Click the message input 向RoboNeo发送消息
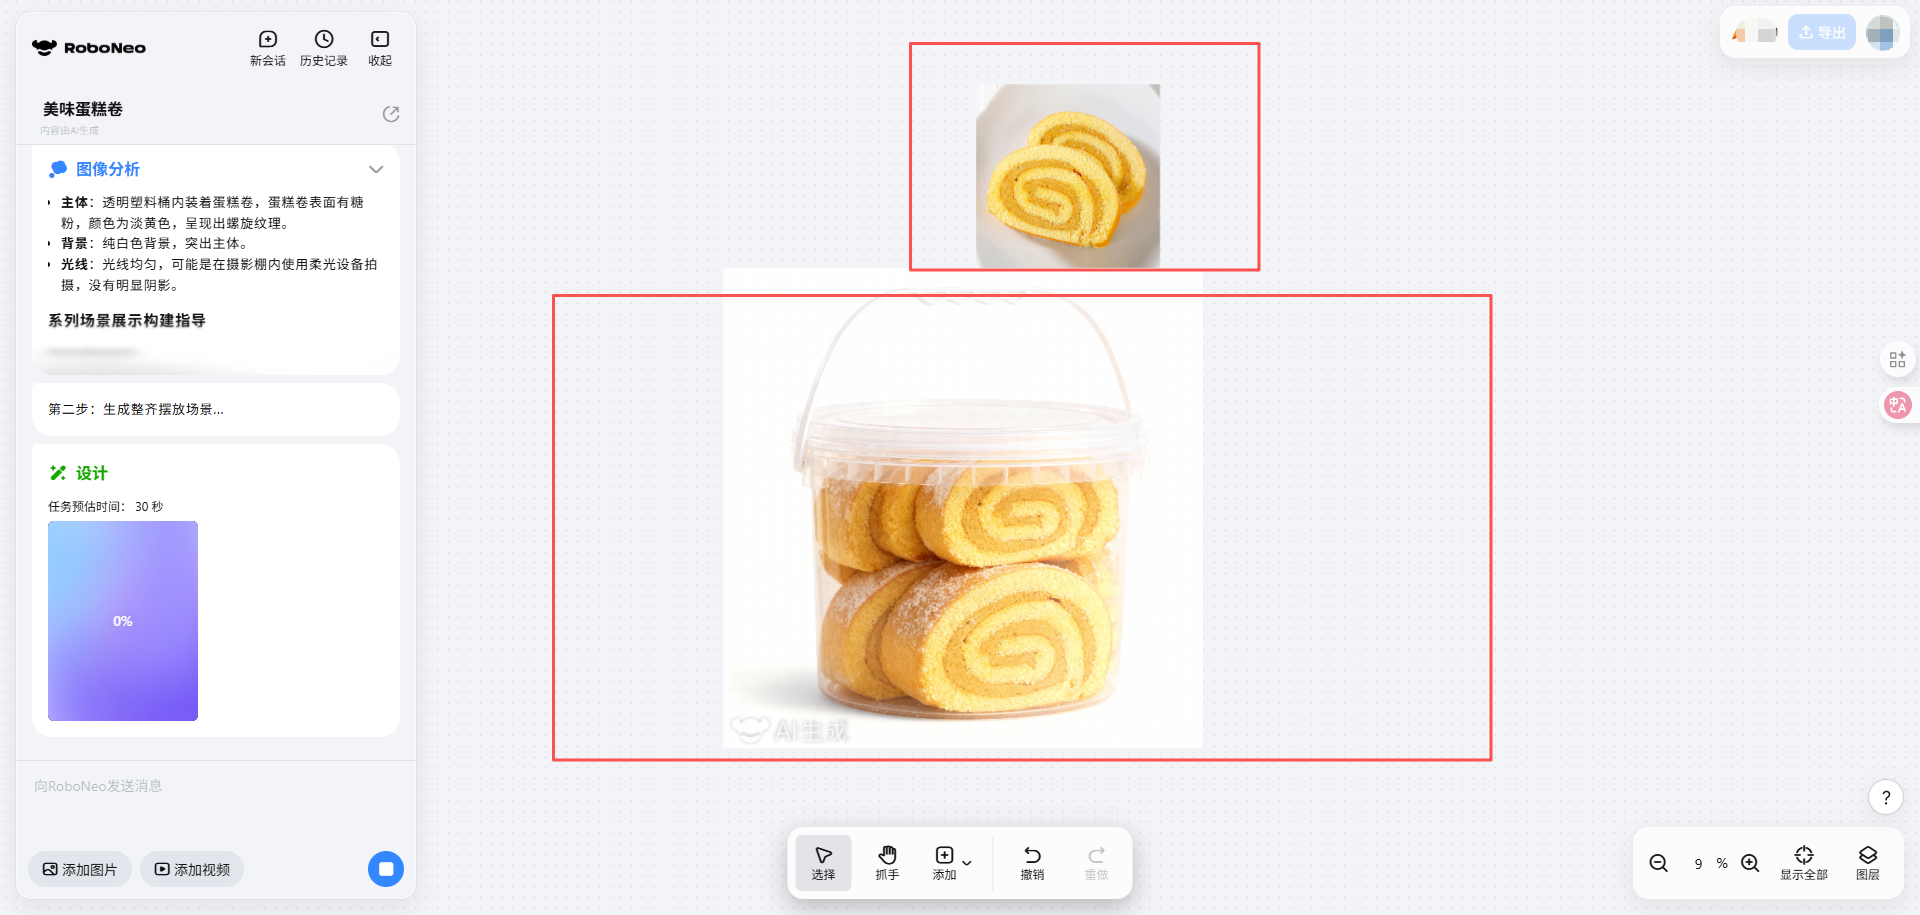1920x915 pixels. (216, 786)
